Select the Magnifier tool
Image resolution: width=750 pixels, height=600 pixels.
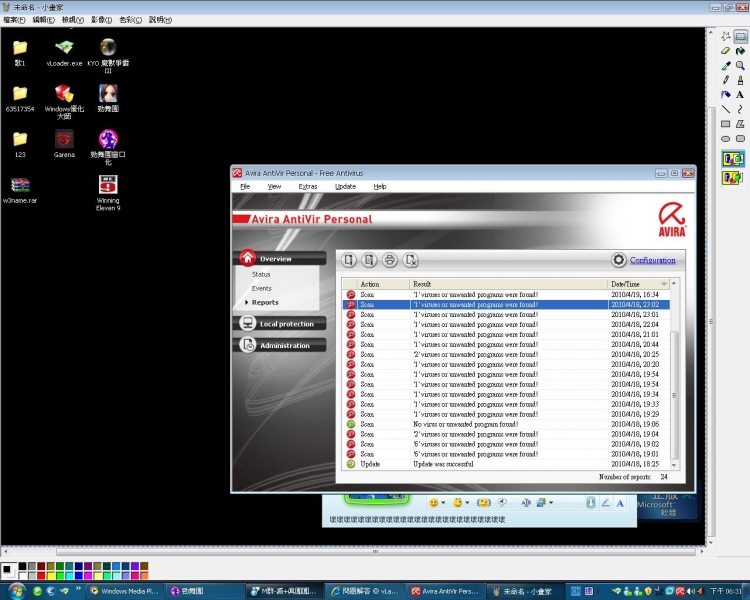point(740,66)
